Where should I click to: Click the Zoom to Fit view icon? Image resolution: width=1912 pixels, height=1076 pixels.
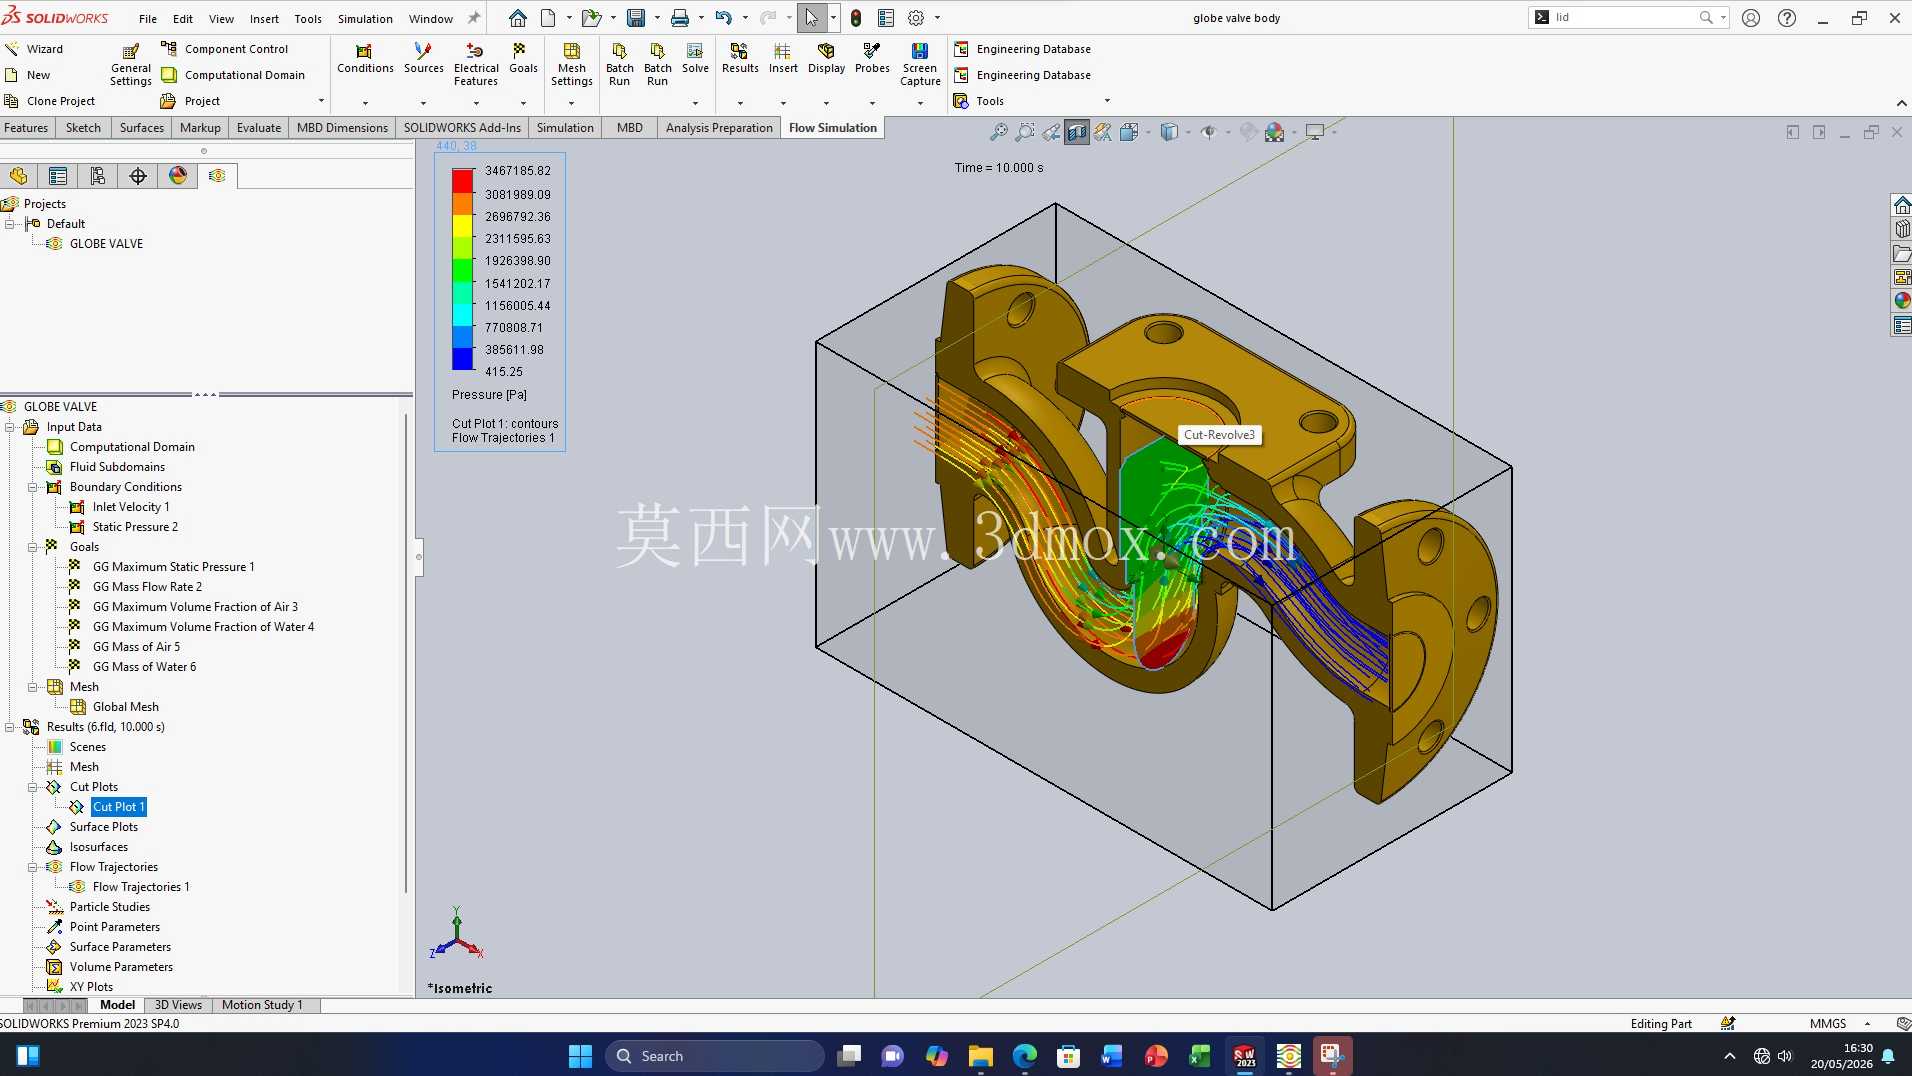tap(998, 132)
